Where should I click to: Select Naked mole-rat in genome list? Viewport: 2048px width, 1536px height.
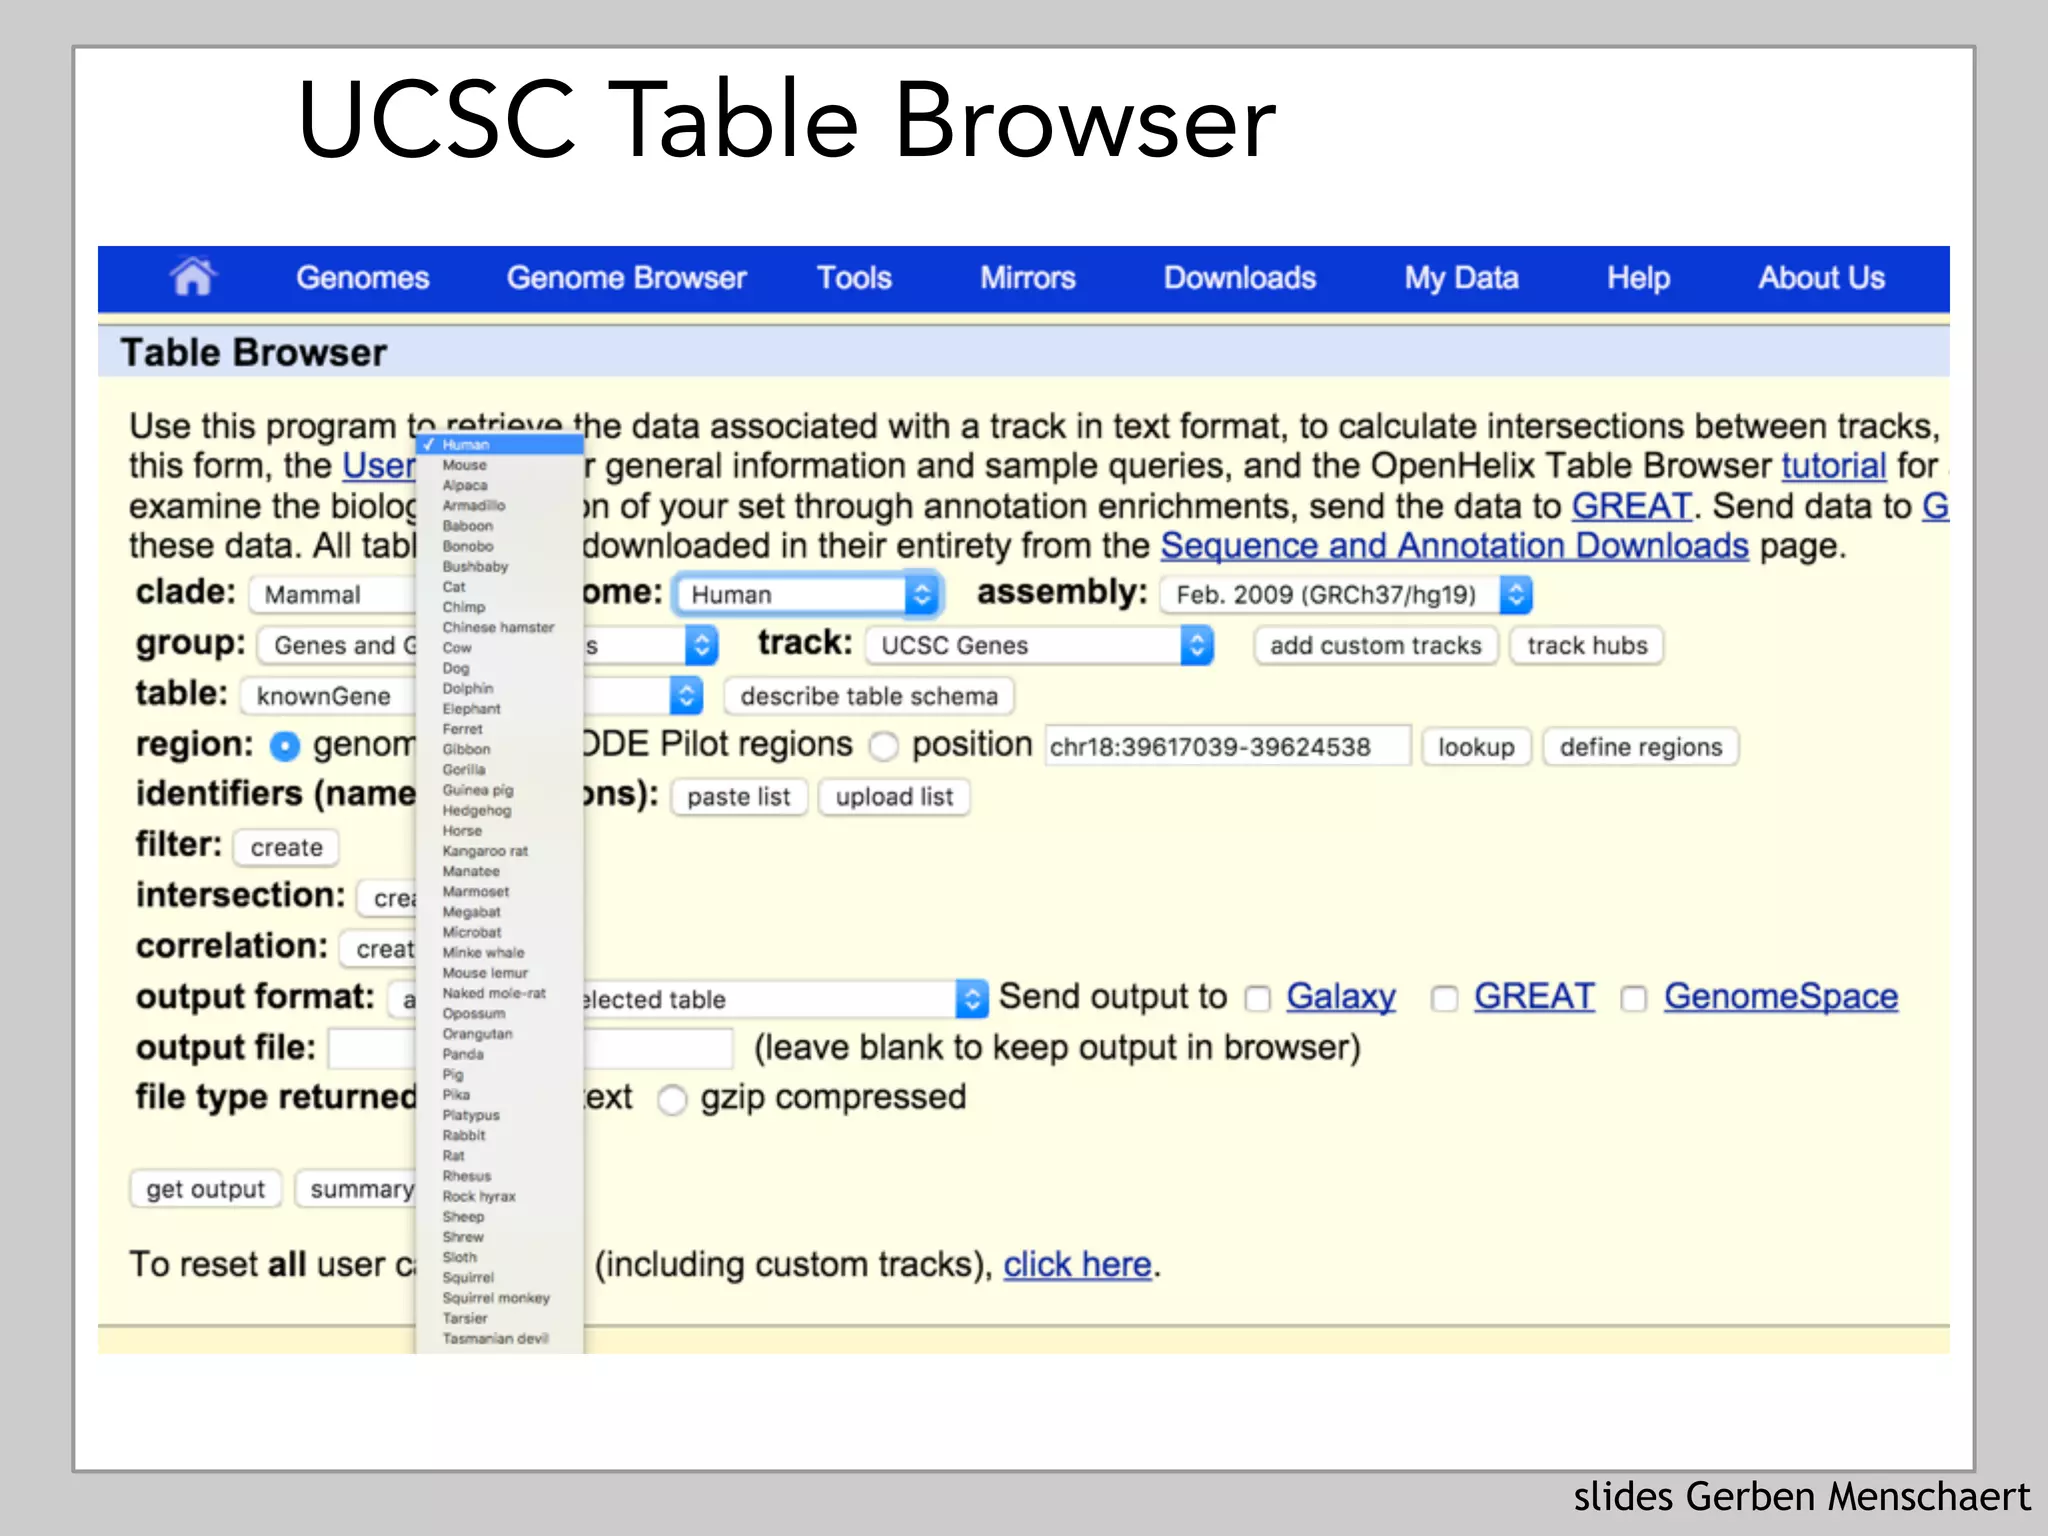[x=500, y=993]
